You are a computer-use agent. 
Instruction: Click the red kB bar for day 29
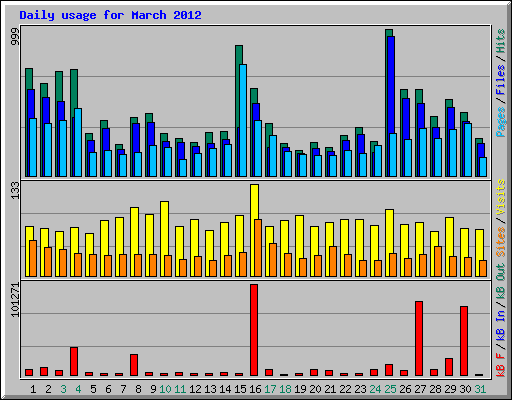coord(449,367)
